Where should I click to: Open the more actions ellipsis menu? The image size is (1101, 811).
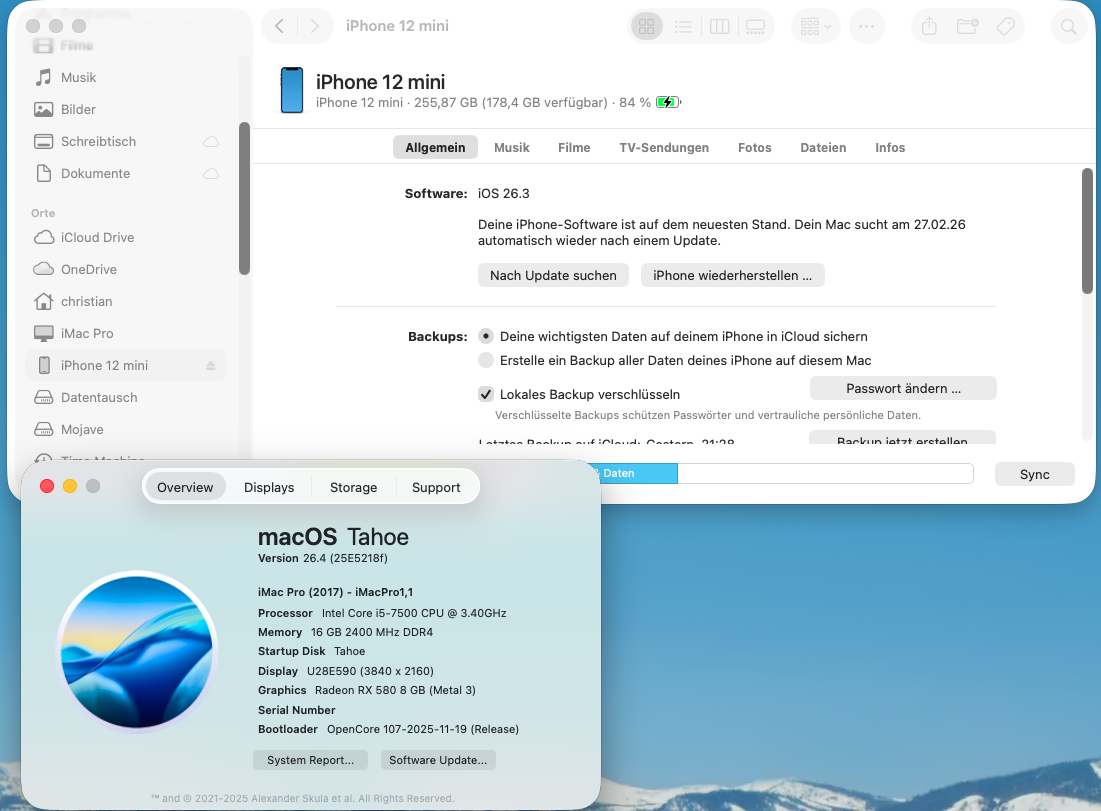pos(866,27)
